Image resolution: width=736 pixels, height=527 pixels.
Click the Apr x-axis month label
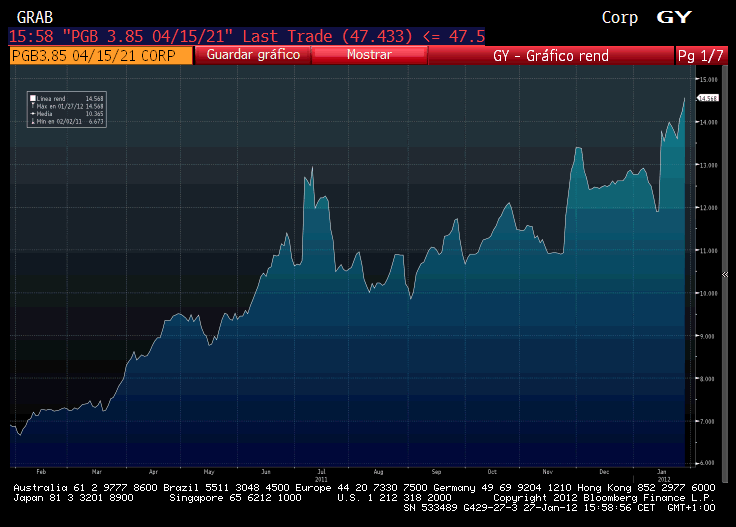click(x=153, y=472)
